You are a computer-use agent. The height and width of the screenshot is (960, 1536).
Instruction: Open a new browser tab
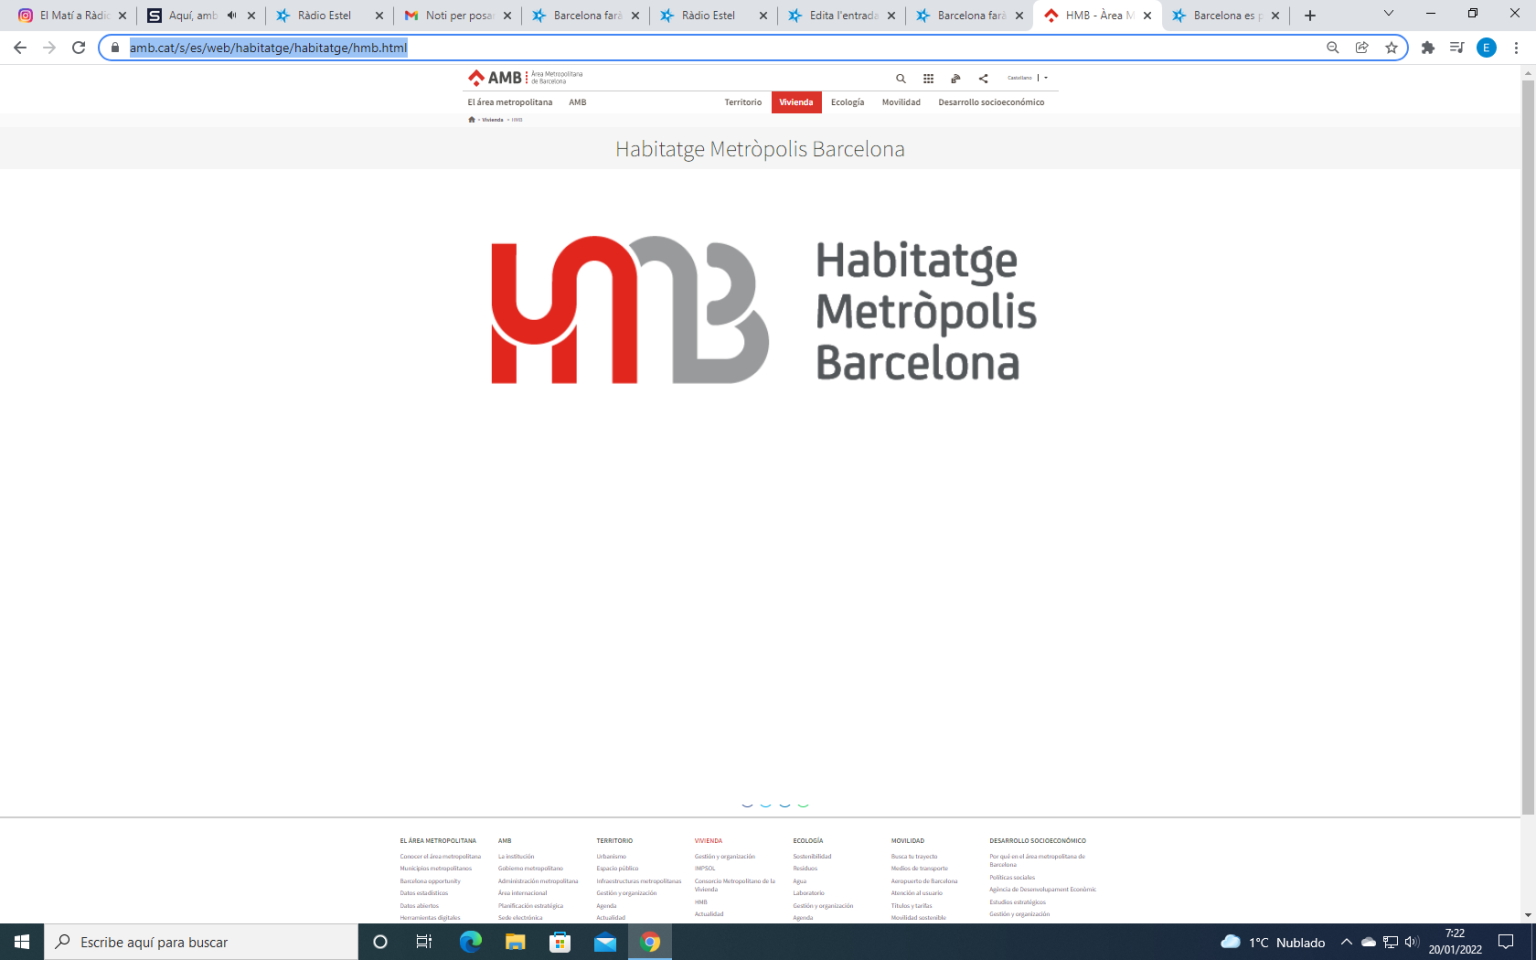[x=1310, y=15]
